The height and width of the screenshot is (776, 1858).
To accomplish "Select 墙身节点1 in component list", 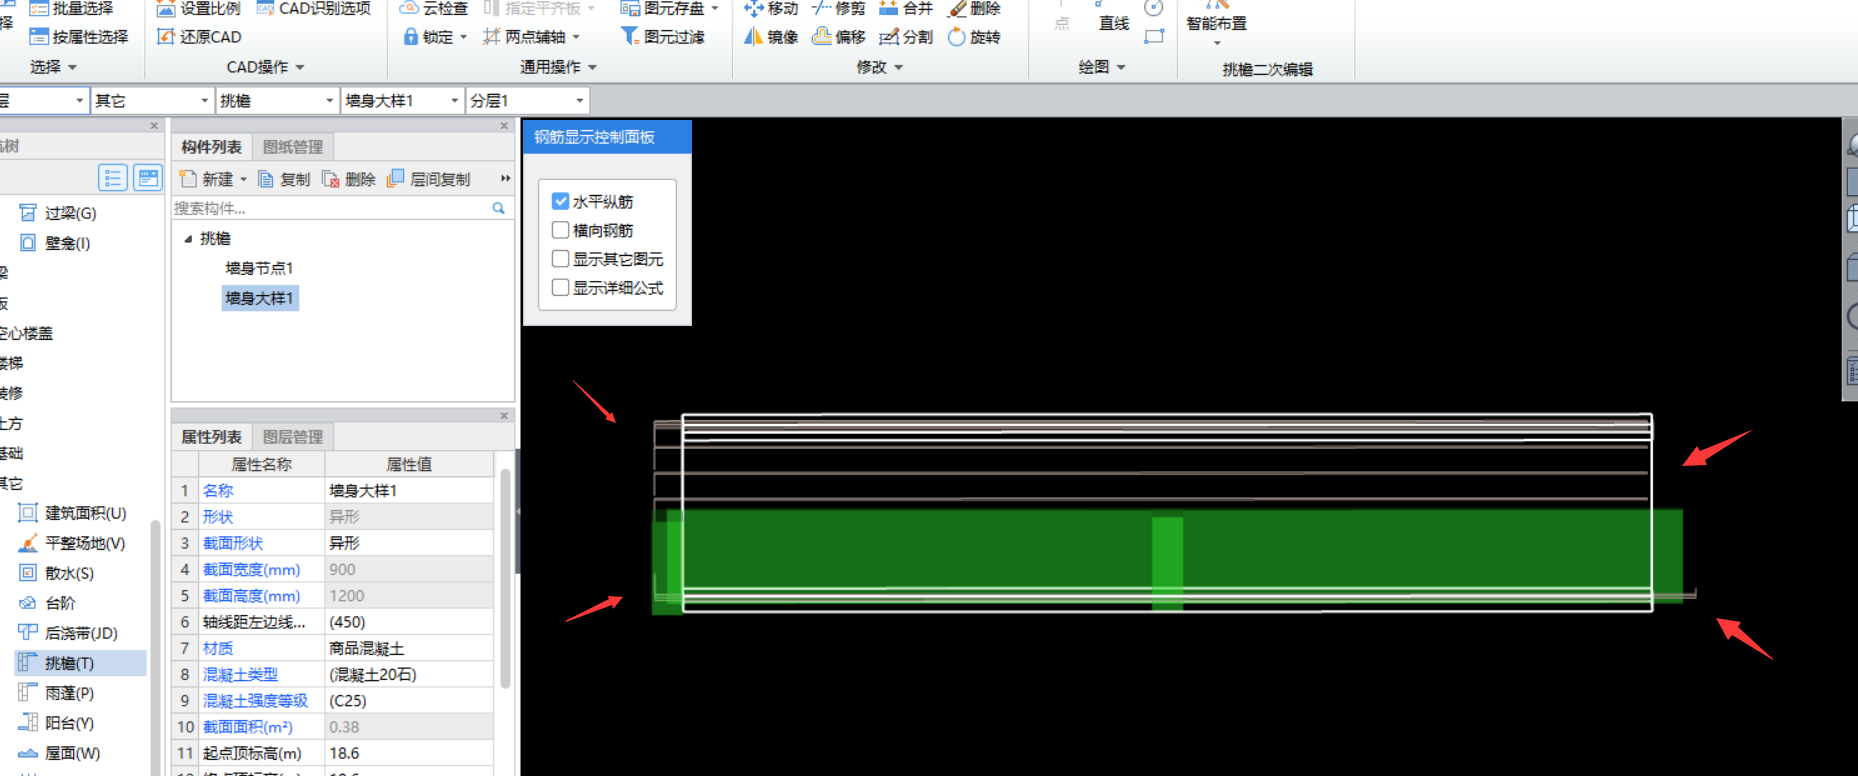I will [x=259, y=268].
